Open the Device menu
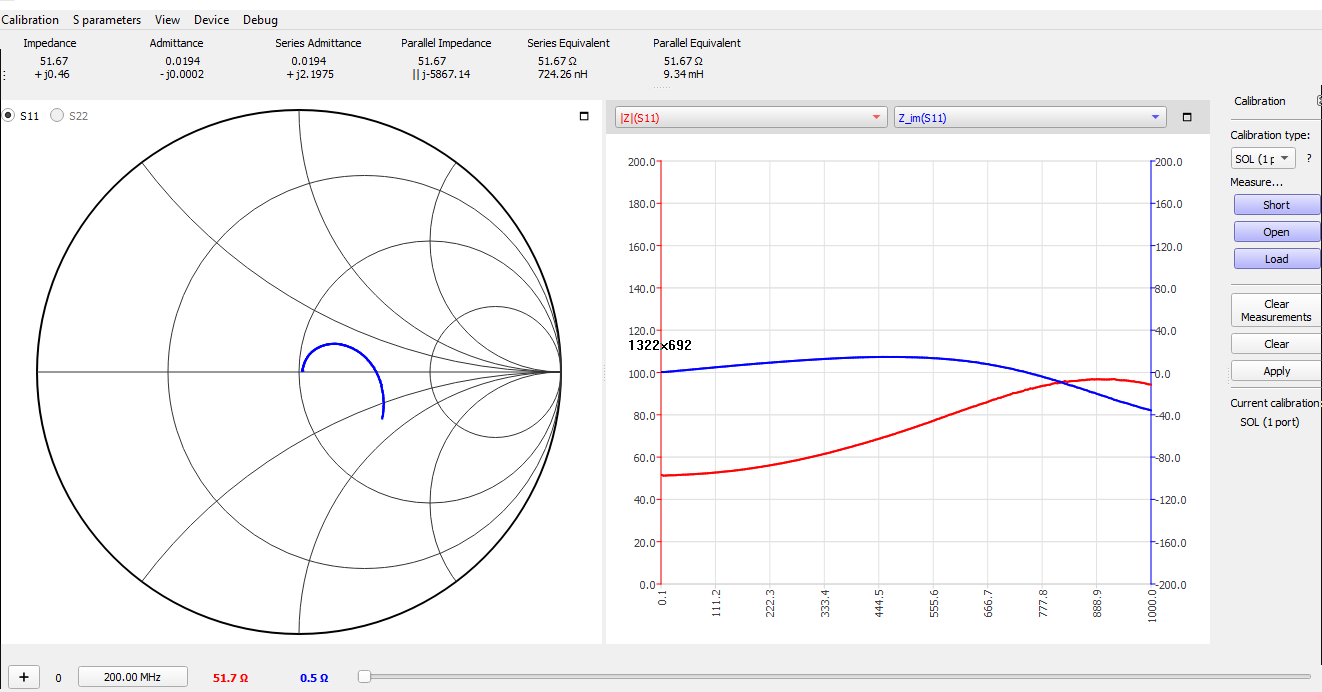Screen dimensions: 1322x692 (x=211, y=20)
